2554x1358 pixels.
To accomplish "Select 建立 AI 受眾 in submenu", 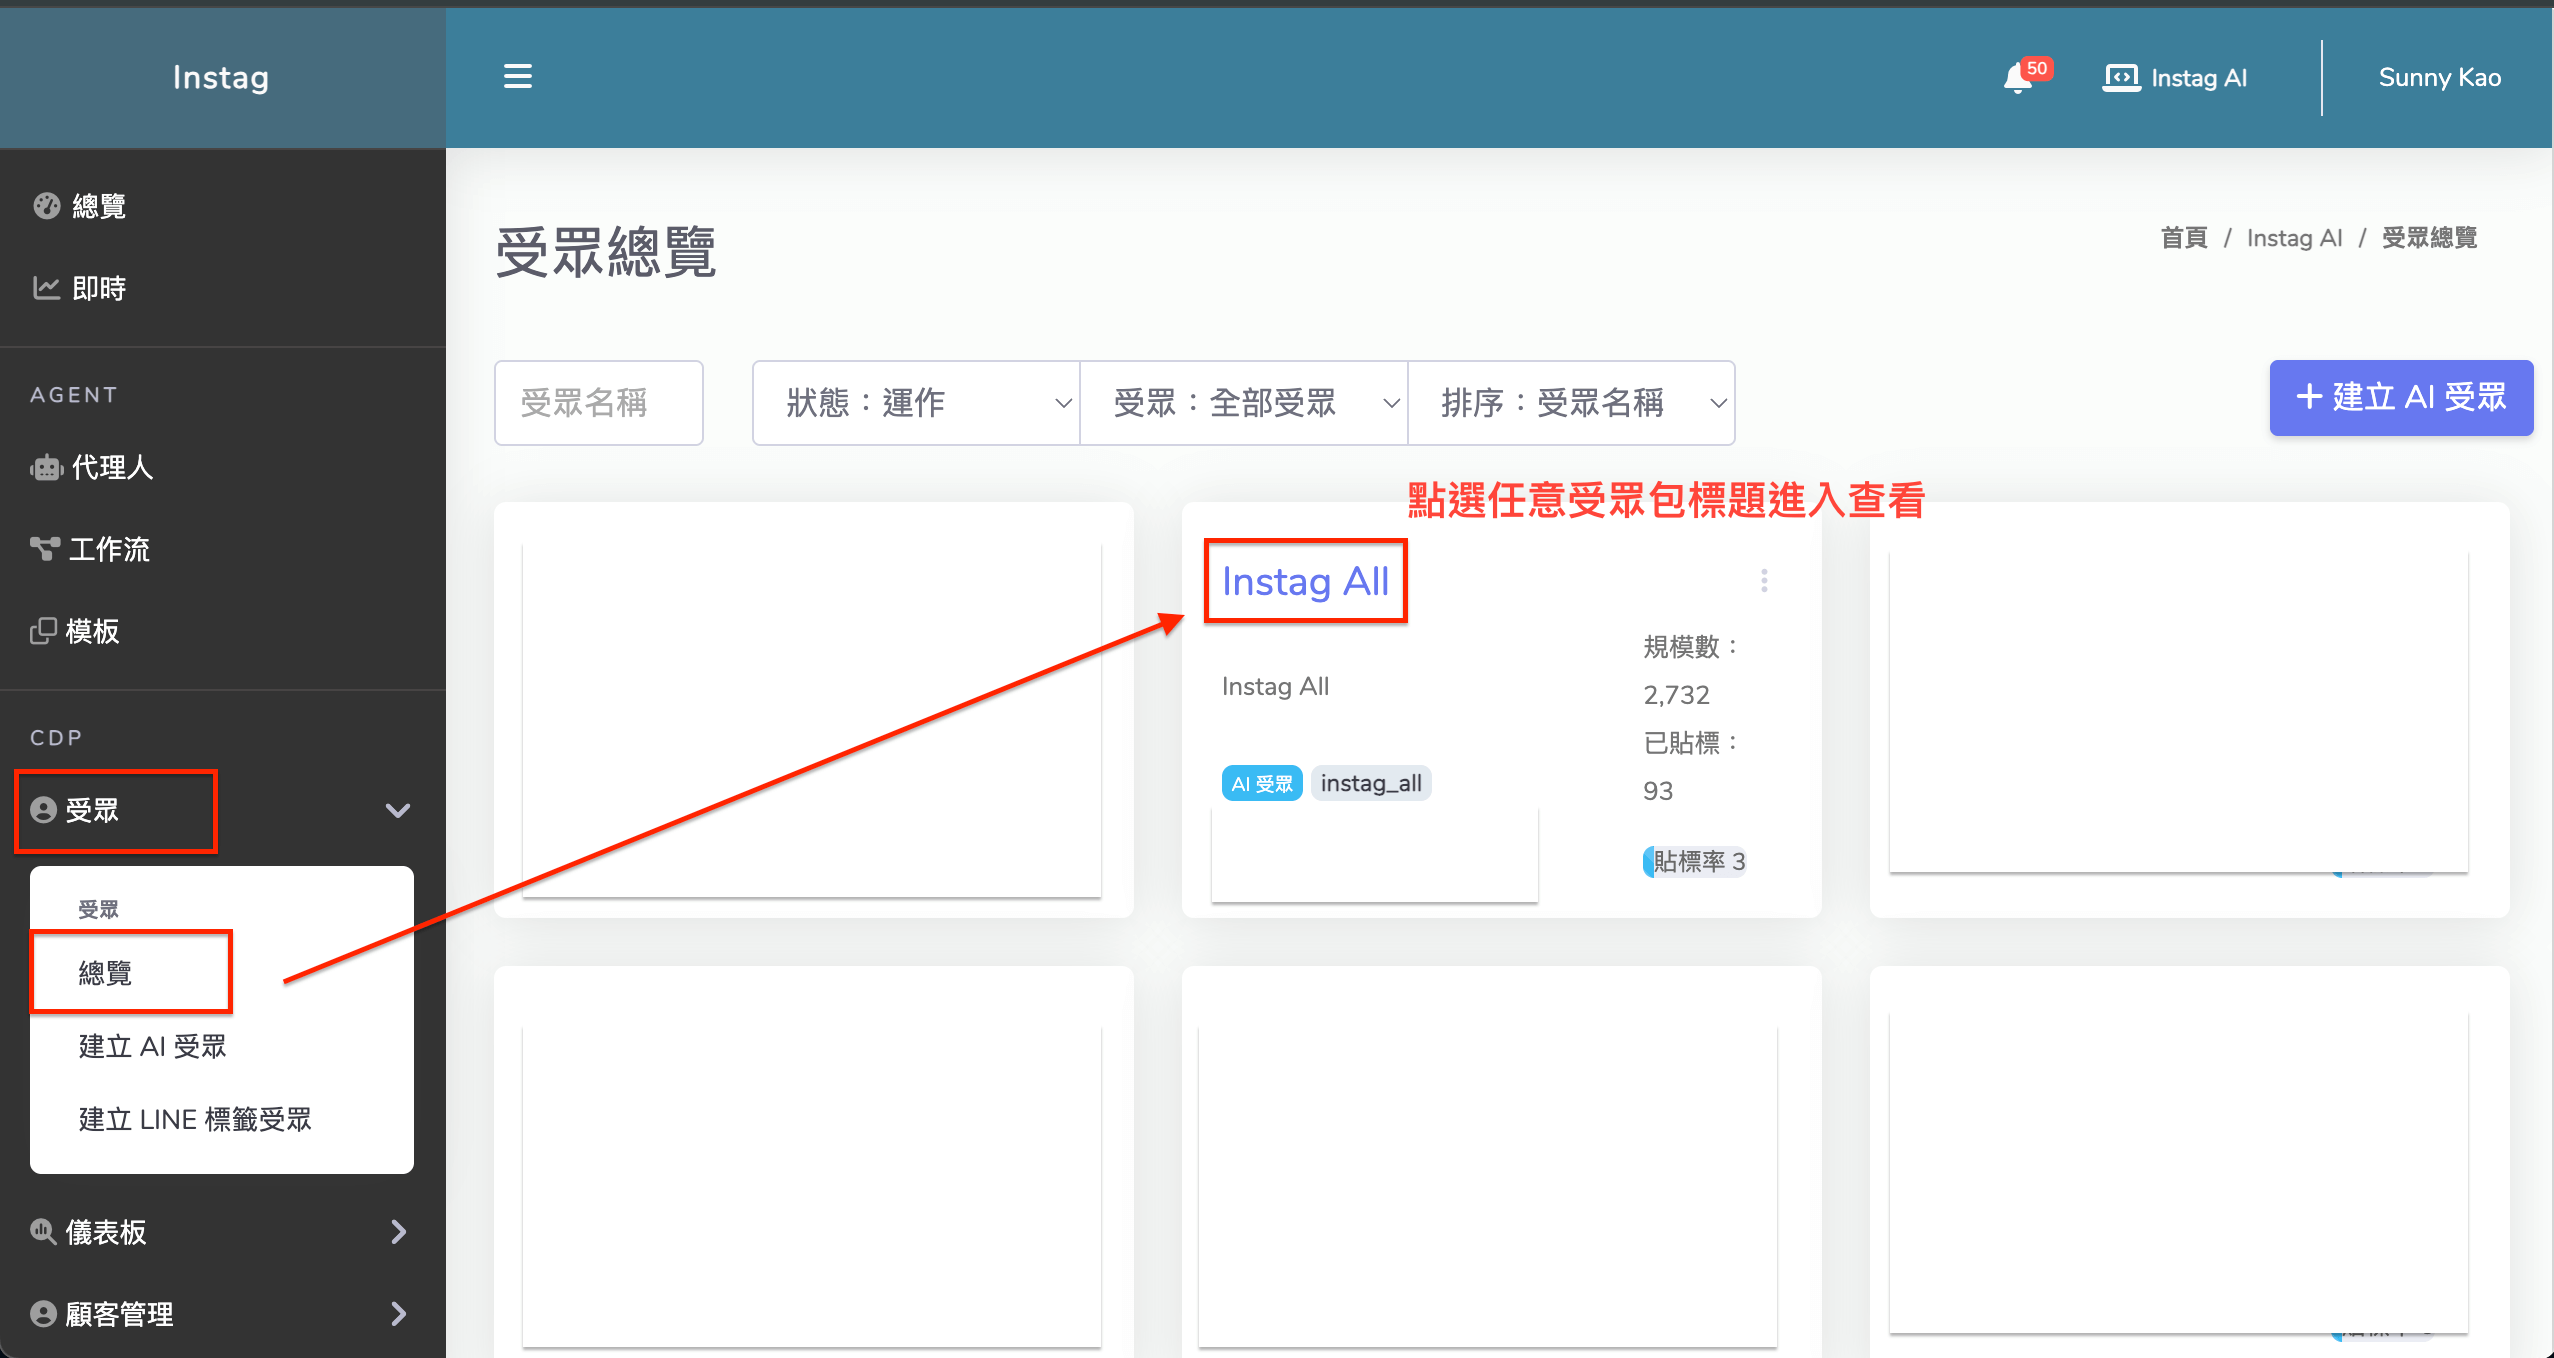I will [x=153, y=1047].
